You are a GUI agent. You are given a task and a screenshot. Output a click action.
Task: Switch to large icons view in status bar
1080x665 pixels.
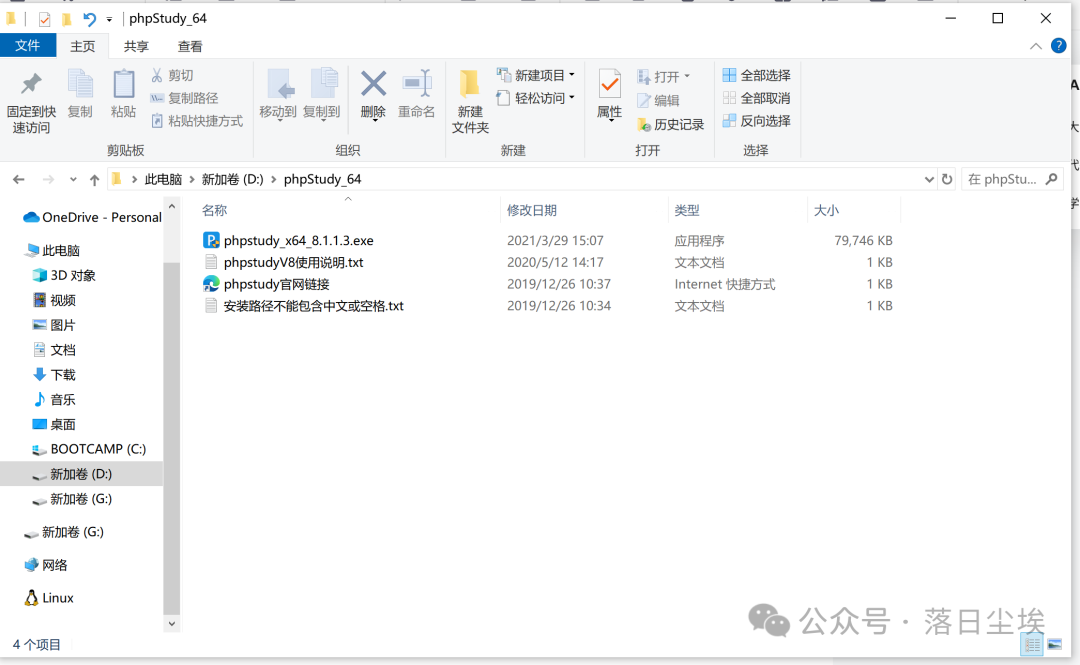click(x=1055, y=645)
